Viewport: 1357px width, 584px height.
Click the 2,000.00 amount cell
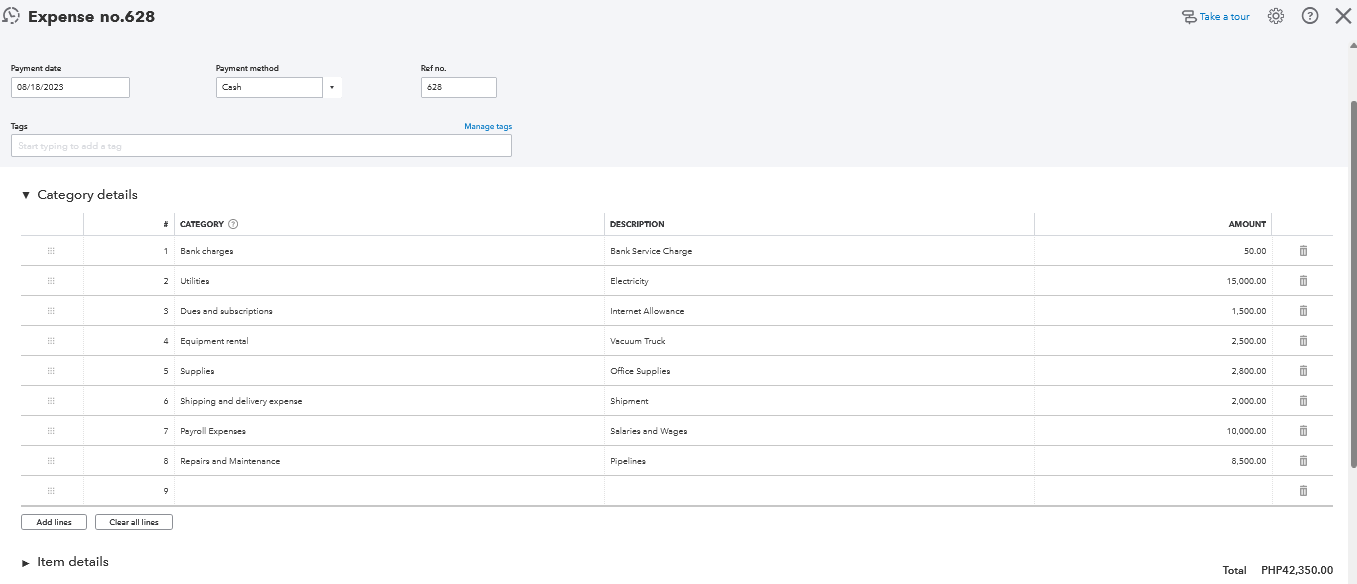point(1153,401)
